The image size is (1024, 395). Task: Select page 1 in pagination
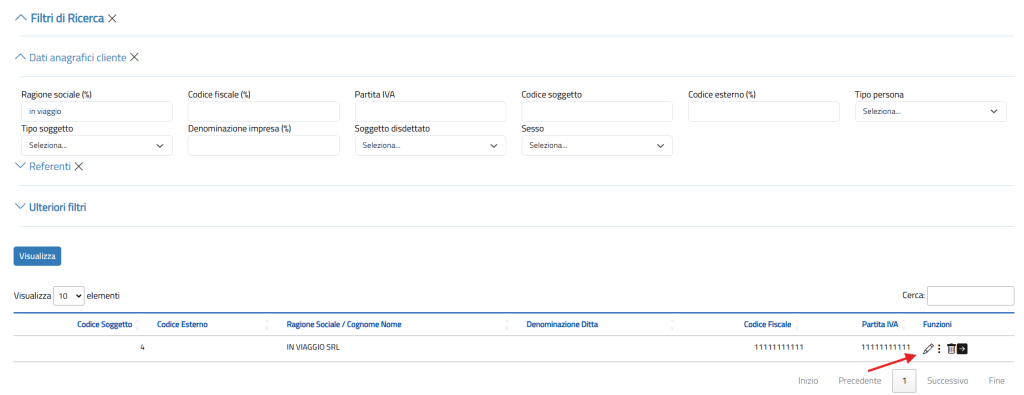[x=904, y=381]
